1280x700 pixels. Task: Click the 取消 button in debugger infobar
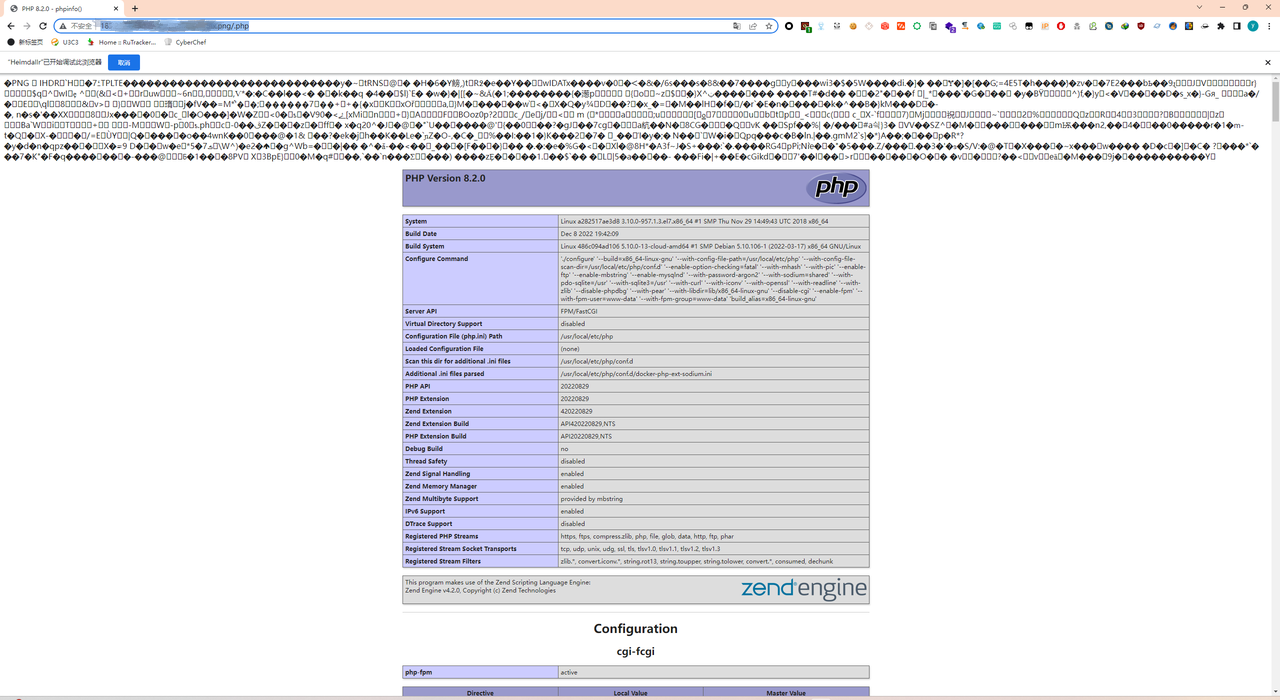(124, 62)
